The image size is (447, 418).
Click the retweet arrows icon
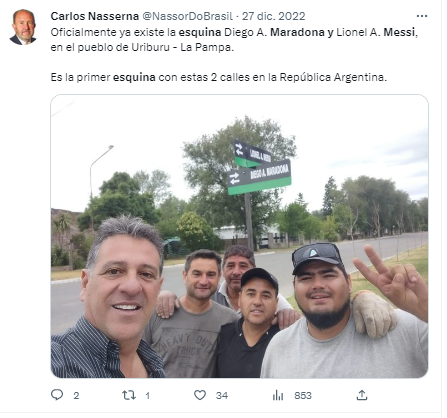(x=129, y=395)
